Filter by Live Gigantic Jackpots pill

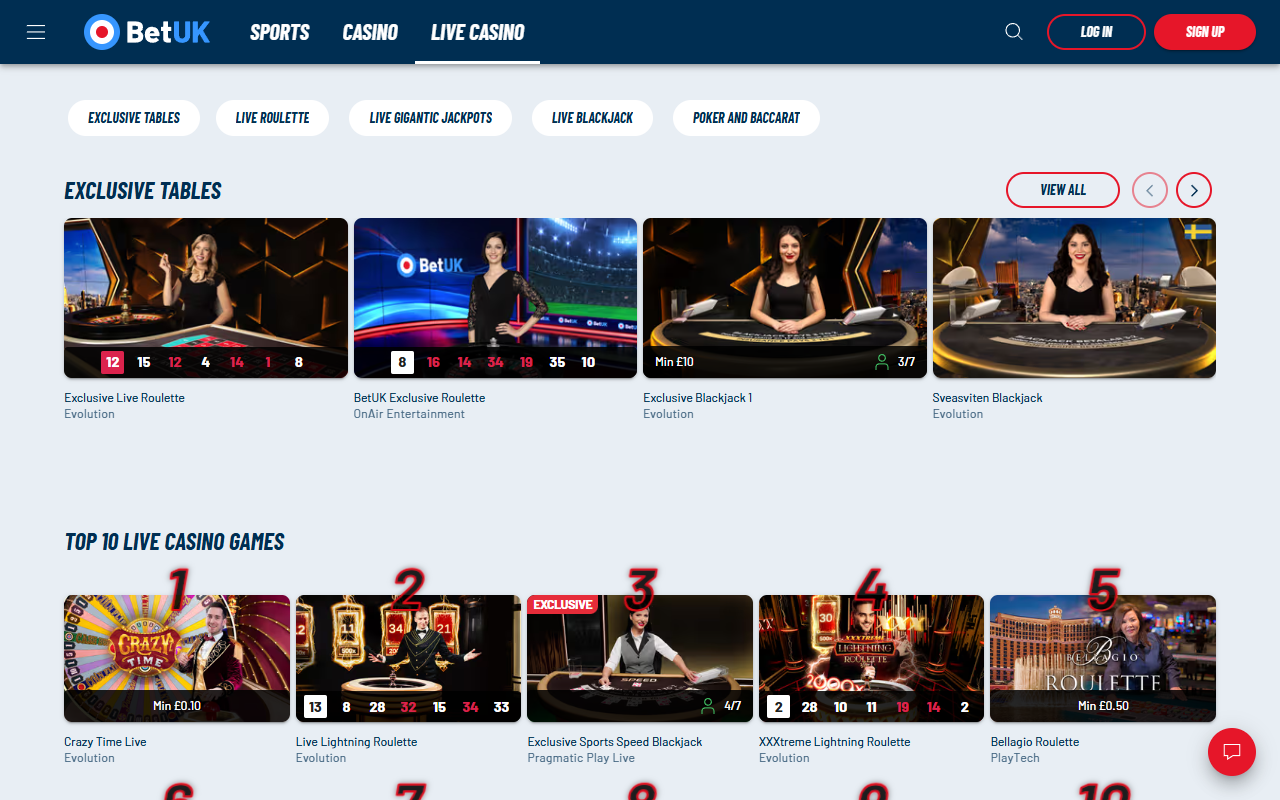(x=431, y=118)
